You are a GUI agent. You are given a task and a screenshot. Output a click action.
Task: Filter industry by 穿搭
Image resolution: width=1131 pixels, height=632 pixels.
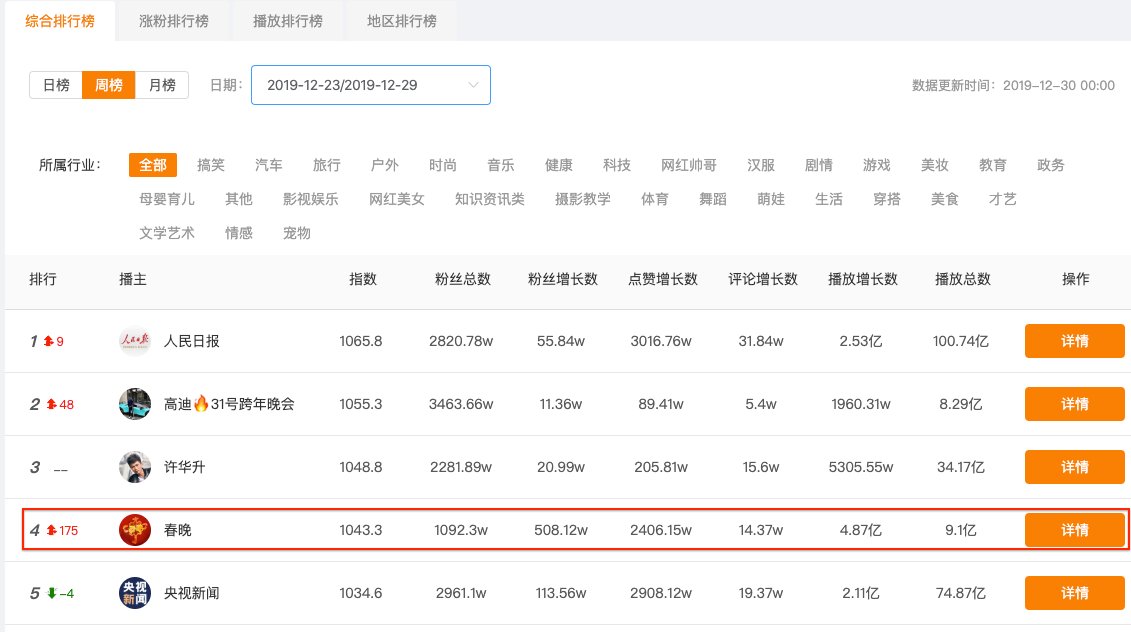tap(887, 199)
